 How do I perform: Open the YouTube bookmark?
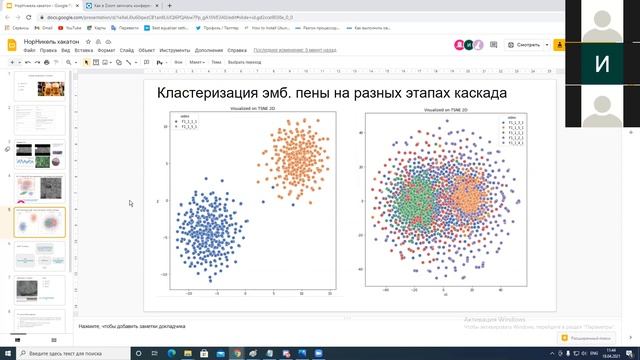(x=70, y=28)
